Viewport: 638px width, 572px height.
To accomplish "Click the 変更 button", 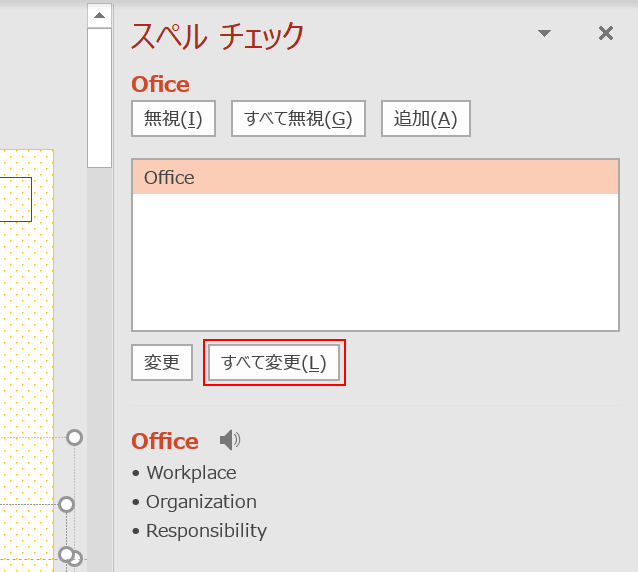I will 162,362.
